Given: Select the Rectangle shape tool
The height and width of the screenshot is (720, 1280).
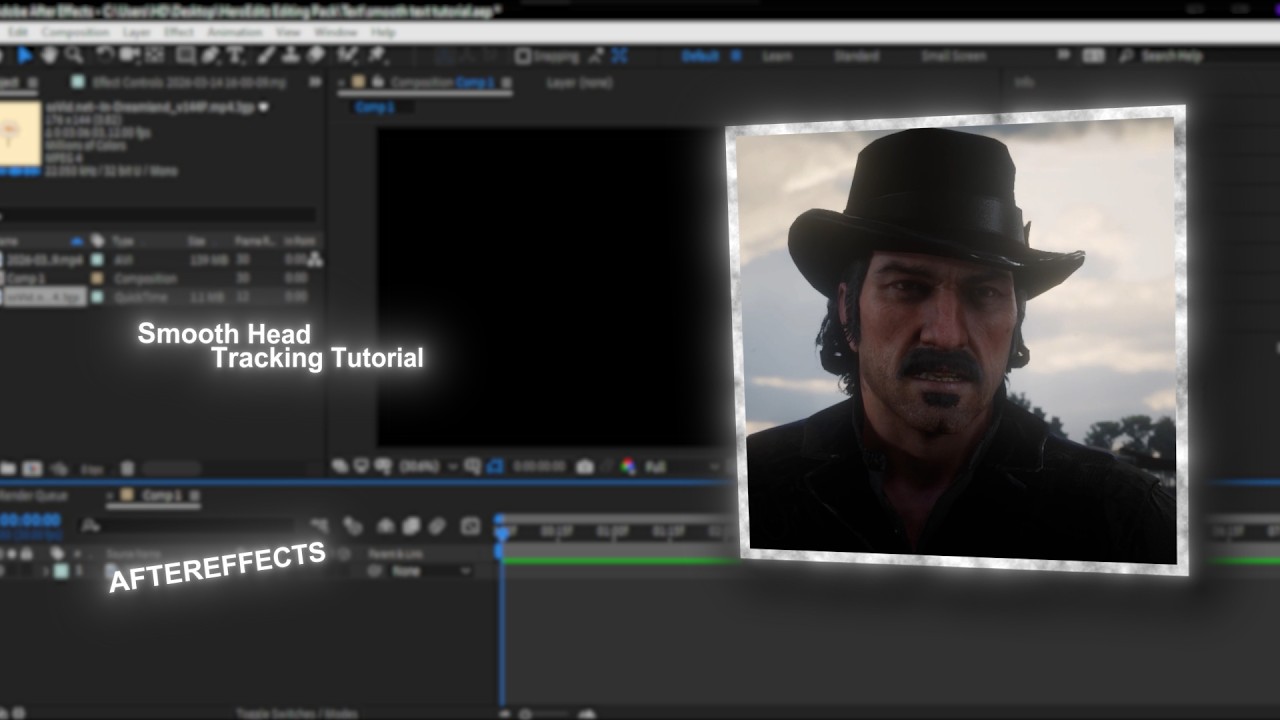Looking at the screenshot, I should [x=187, y=56].
